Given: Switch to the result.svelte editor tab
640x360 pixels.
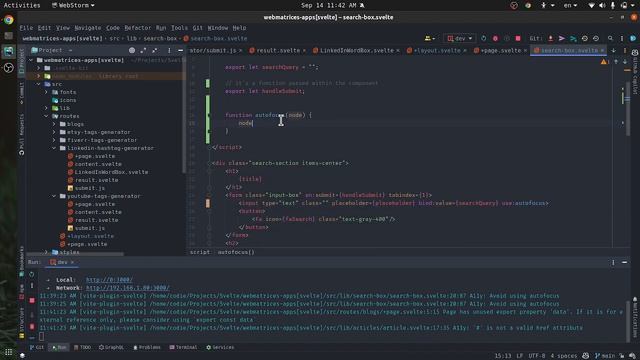Looking at the screenshot, I should 277,51.
